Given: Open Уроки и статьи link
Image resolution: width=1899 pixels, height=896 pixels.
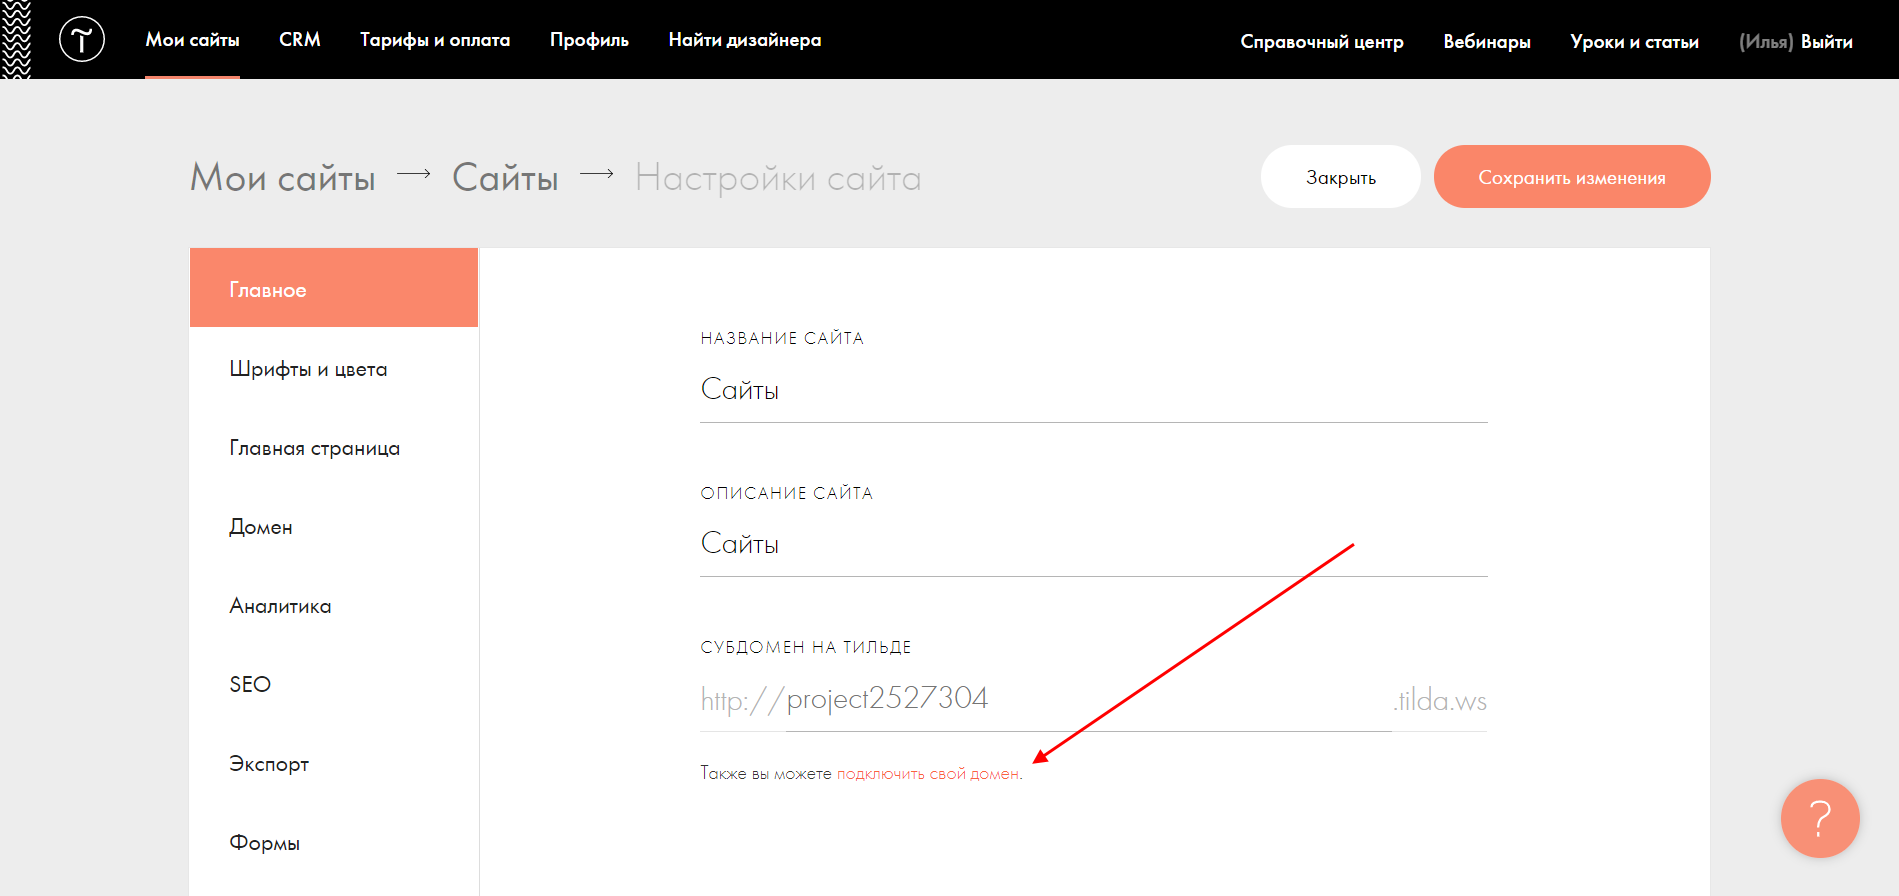Looking at the screenshot, I should 1634,42.
